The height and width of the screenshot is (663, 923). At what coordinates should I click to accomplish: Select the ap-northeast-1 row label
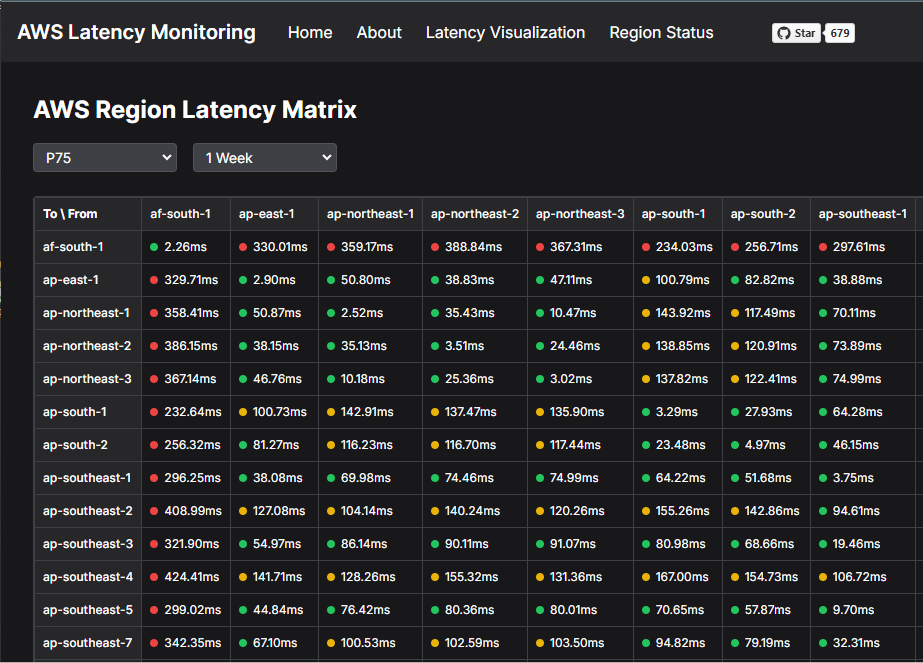pyautogui.click(x=86, y=313)
